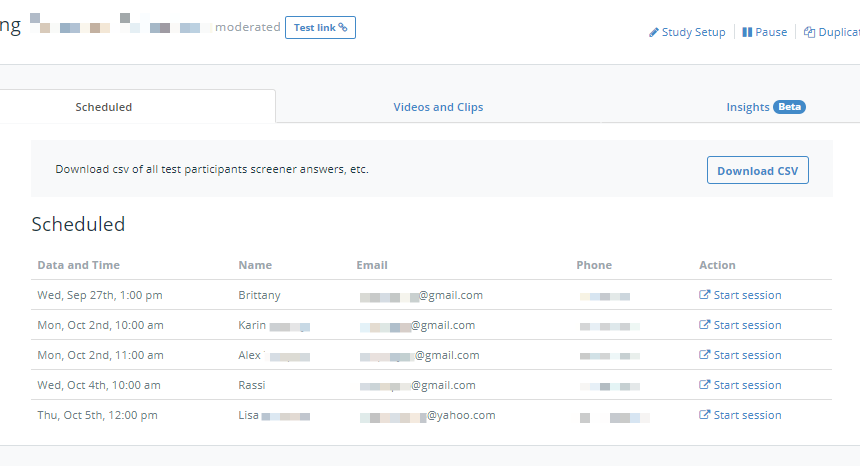This screenshot has width=860, height=466.
Task: Click external-link icon in Lisa's row
Action: tap(704, 415)
